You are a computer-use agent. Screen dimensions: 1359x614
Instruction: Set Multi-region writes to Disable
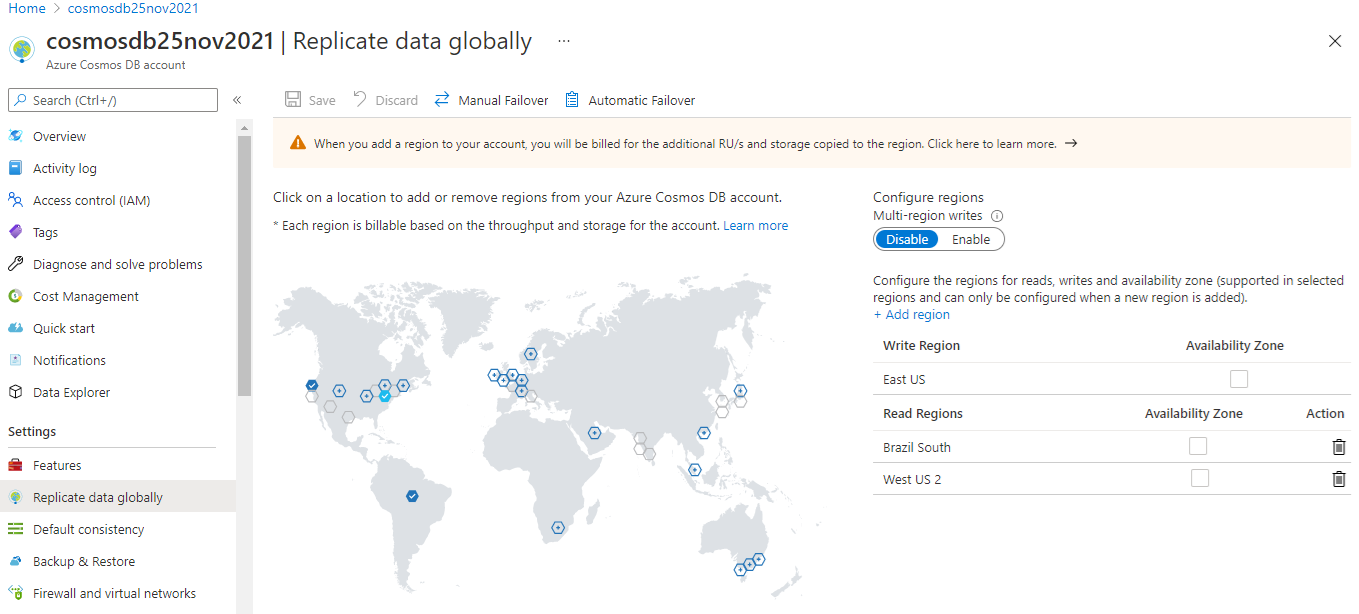[907, 239]
